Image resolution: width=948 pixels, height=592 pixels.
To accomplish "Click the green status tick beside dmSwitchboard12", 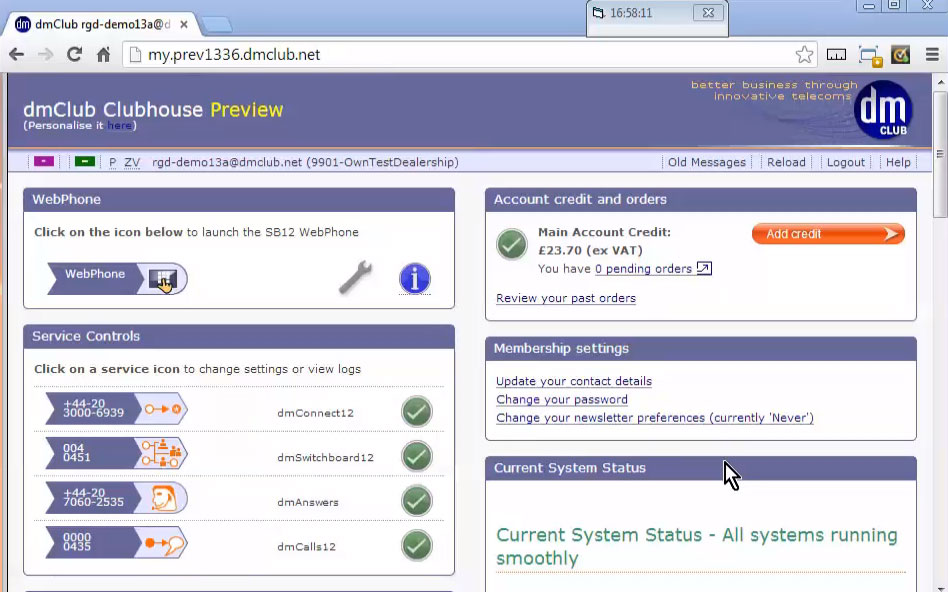I will 417,456.
